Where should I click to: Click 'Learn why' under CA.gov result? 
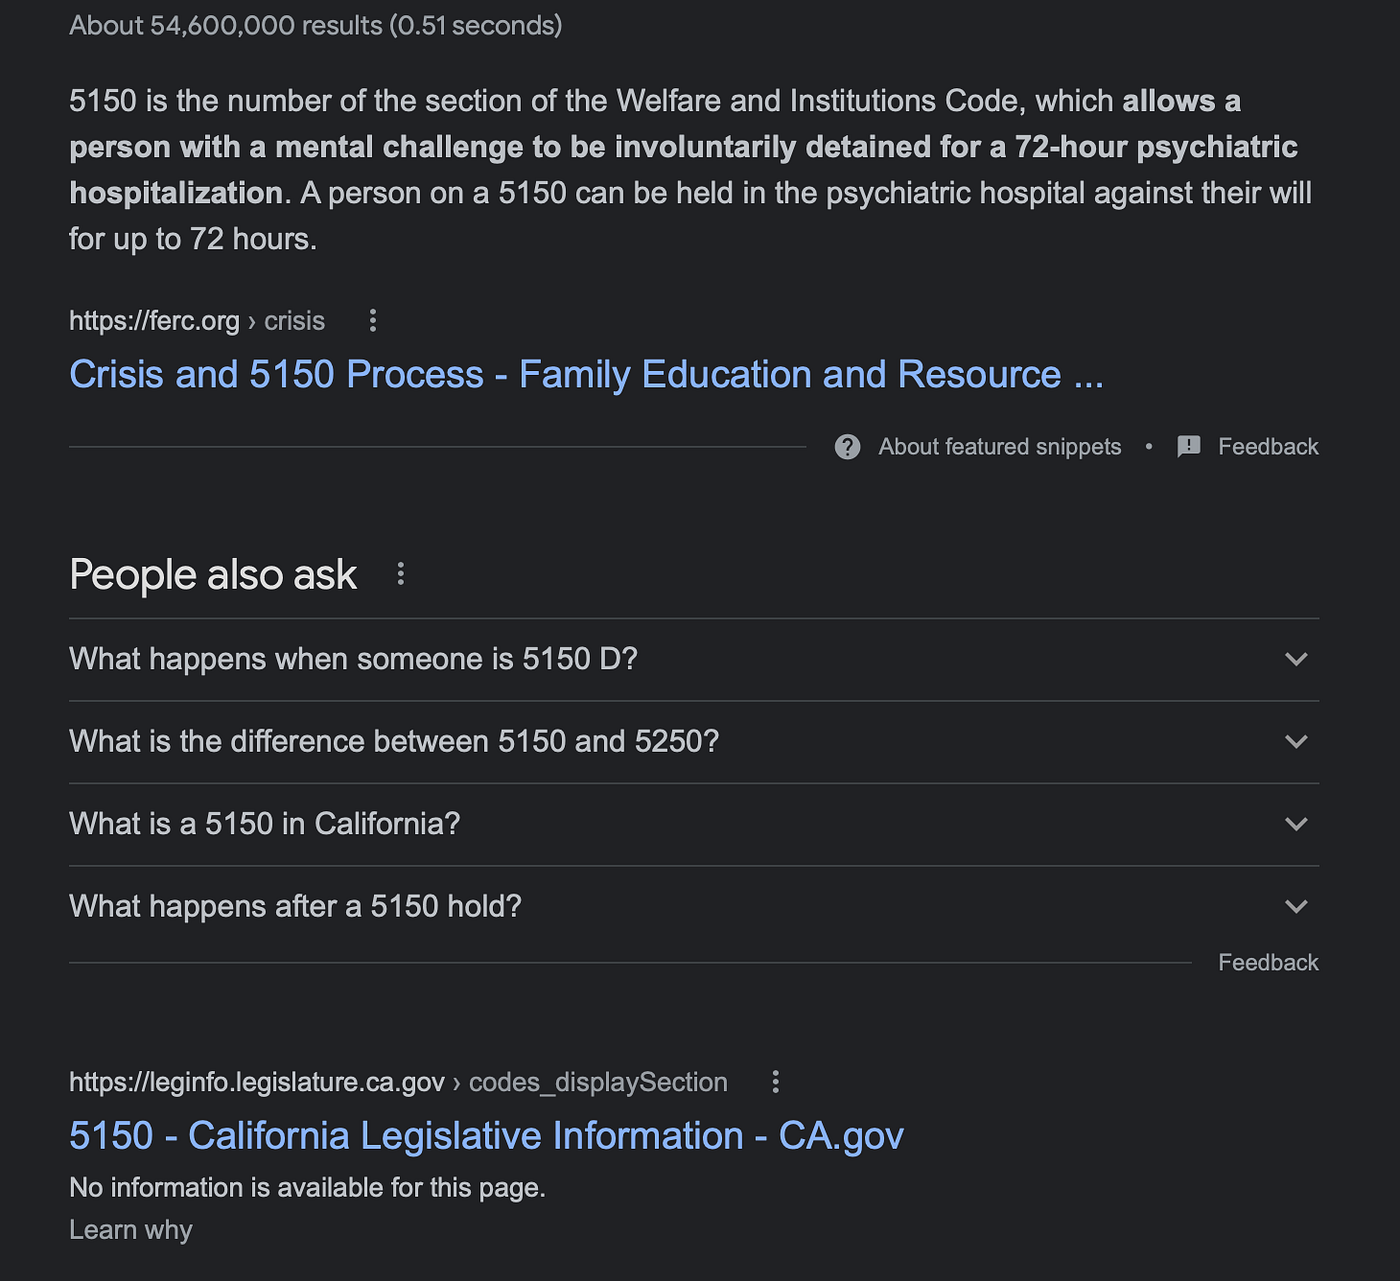coord(131,1230)
